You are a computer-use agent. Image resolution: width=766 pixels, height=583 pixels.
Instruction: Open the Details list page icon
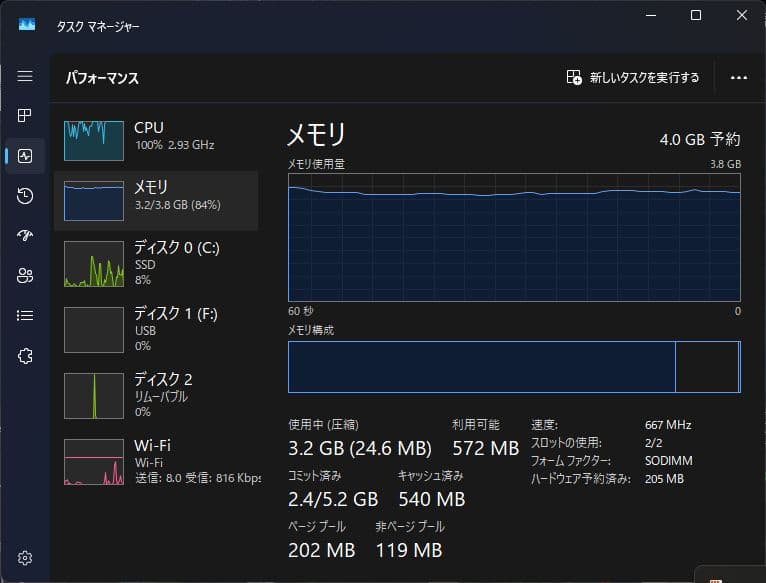click(25, 315)
